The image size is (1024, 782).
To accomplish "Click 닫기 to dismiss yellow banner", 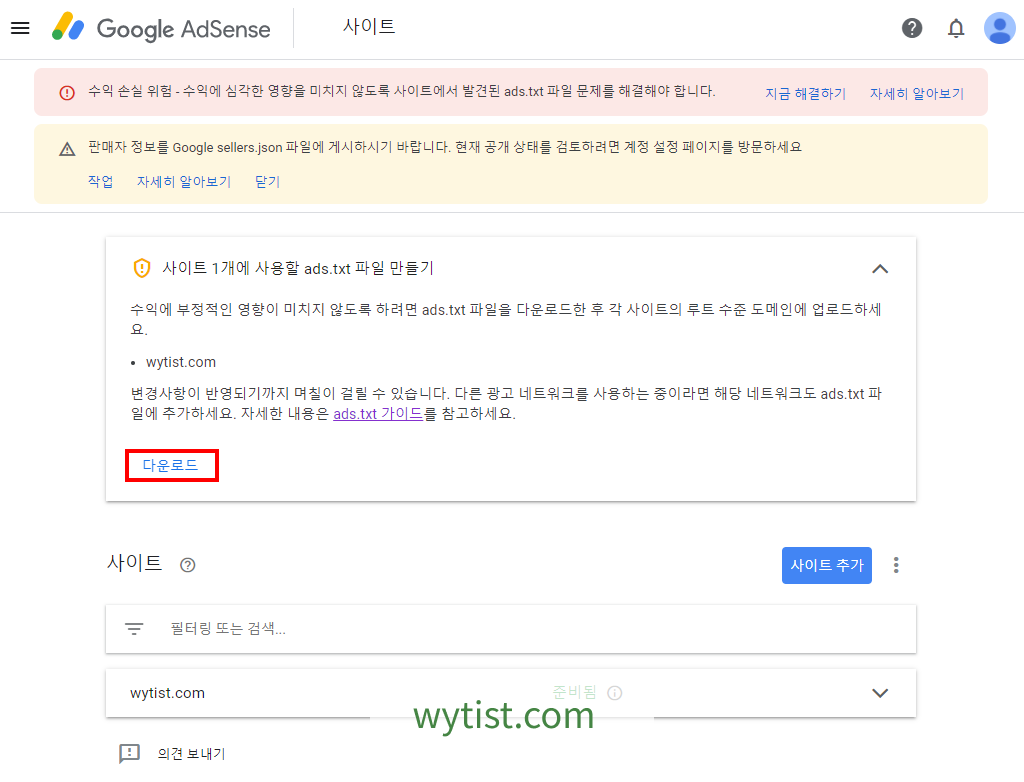I will click(267, 181).
